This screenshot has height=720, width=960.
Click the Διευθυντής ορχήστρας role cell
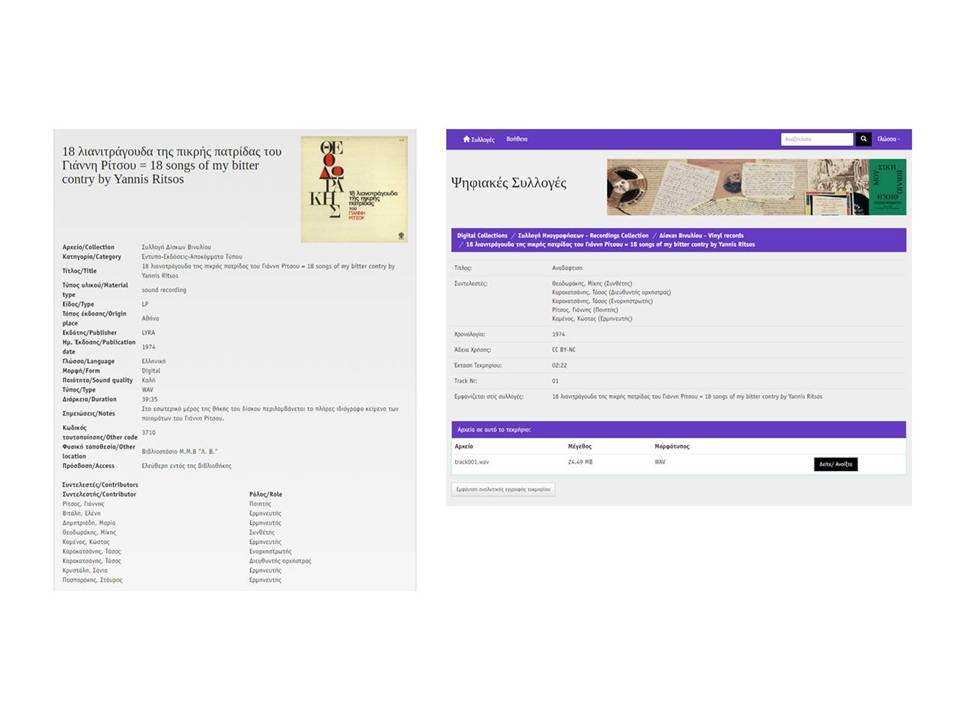click(x=280, y=561)
